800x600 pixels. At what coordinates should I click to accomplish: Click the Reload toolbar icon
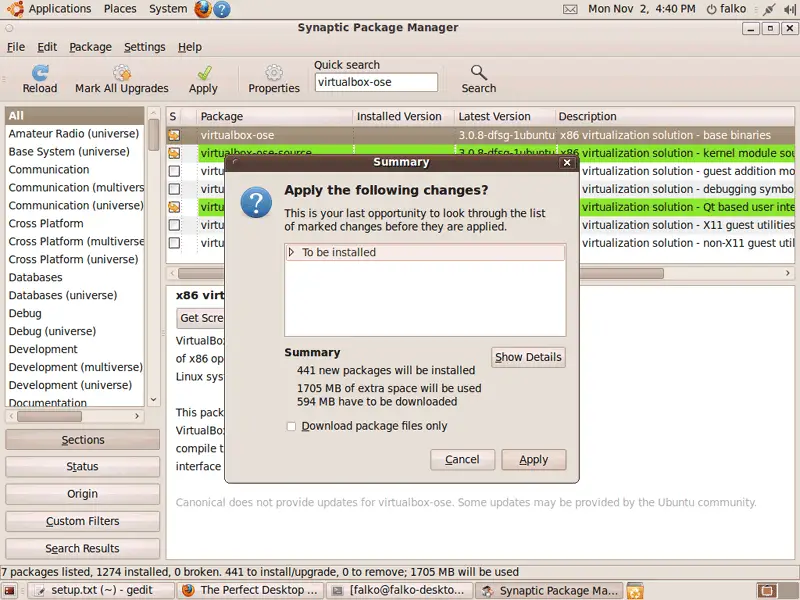click(x=40, y=73)
